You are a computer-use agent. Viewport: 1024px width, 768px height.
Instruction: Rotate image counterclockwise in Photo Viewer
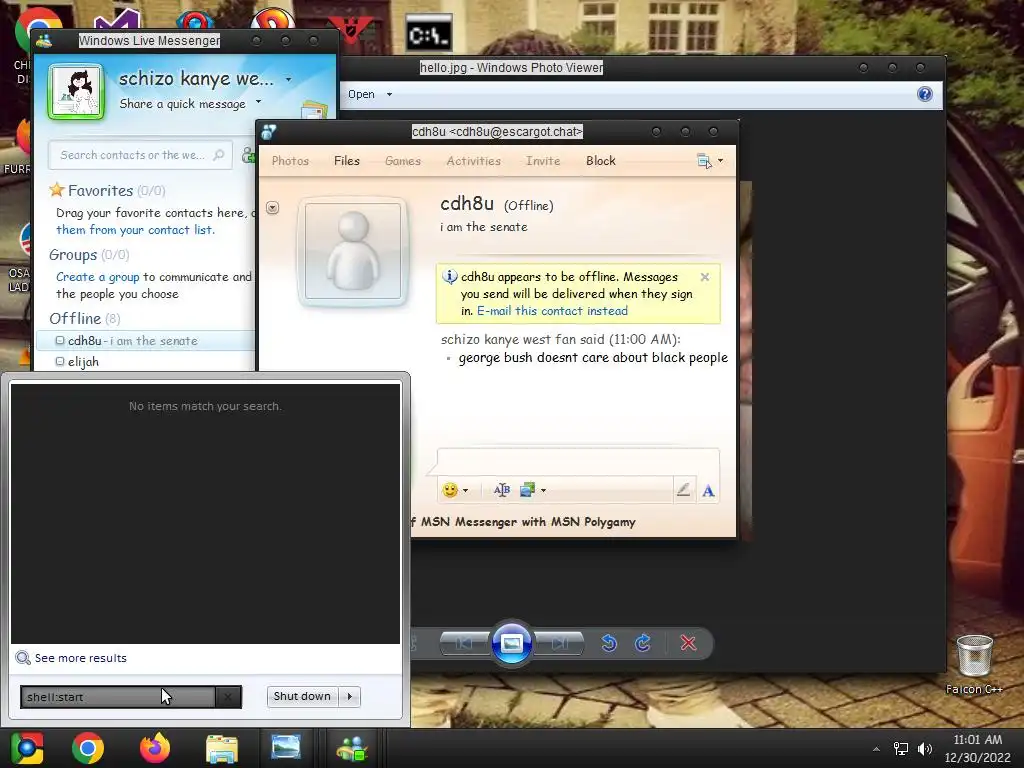point(609,643)
